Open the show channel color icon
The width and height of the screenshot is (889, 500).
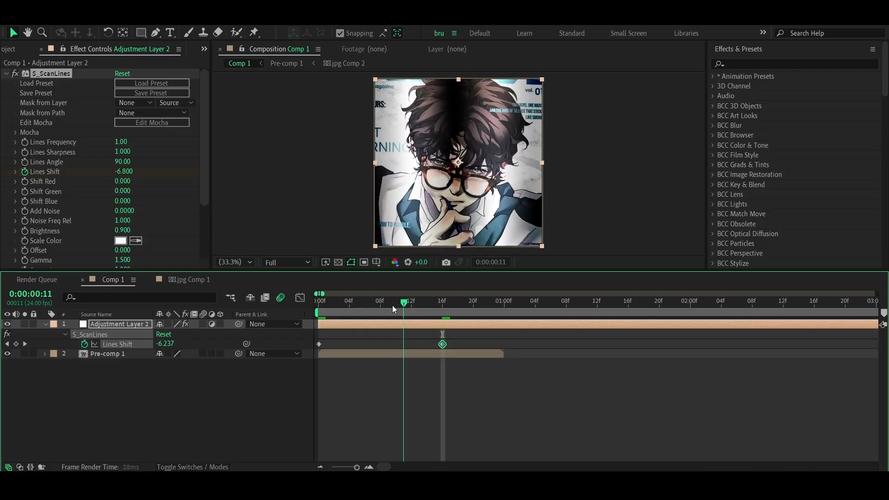(x=395, y=262)
